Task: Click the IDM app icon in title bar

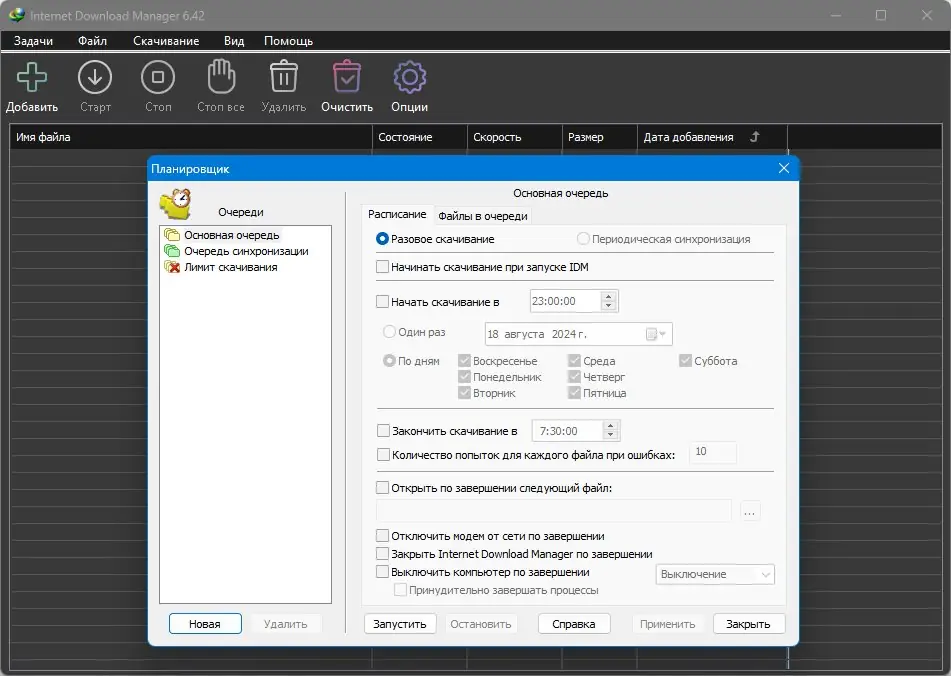Action: pos(16,15)
